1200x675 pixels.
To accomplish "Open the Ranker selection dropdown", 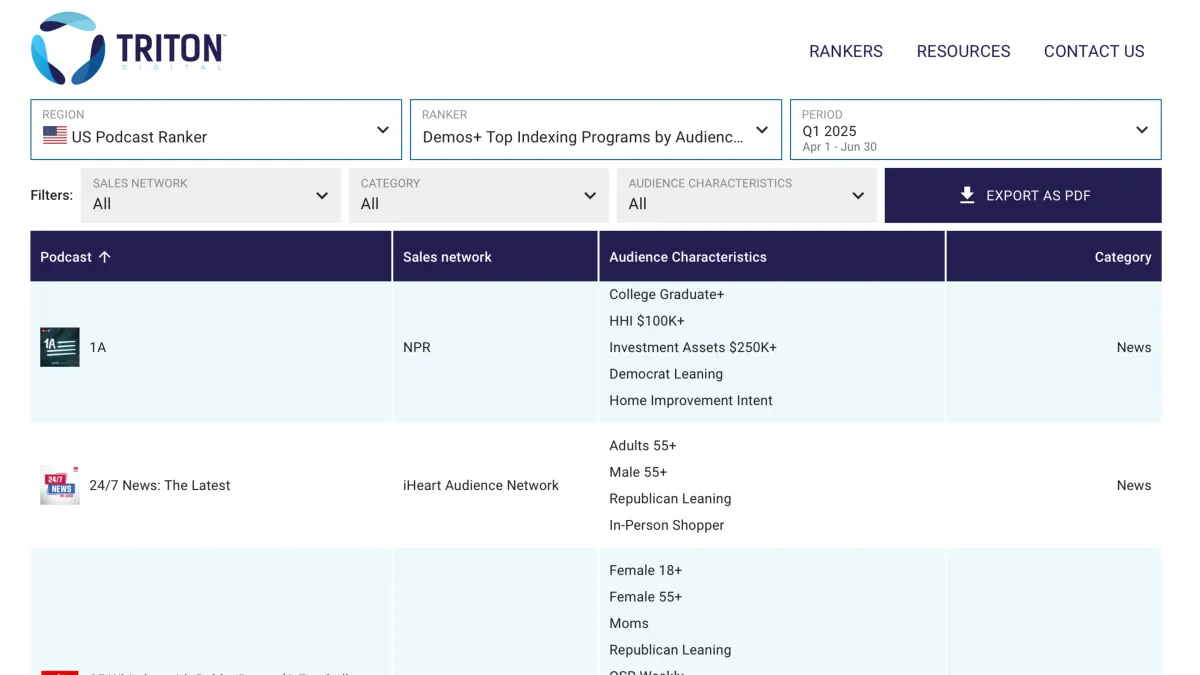I will coord(763,129).
